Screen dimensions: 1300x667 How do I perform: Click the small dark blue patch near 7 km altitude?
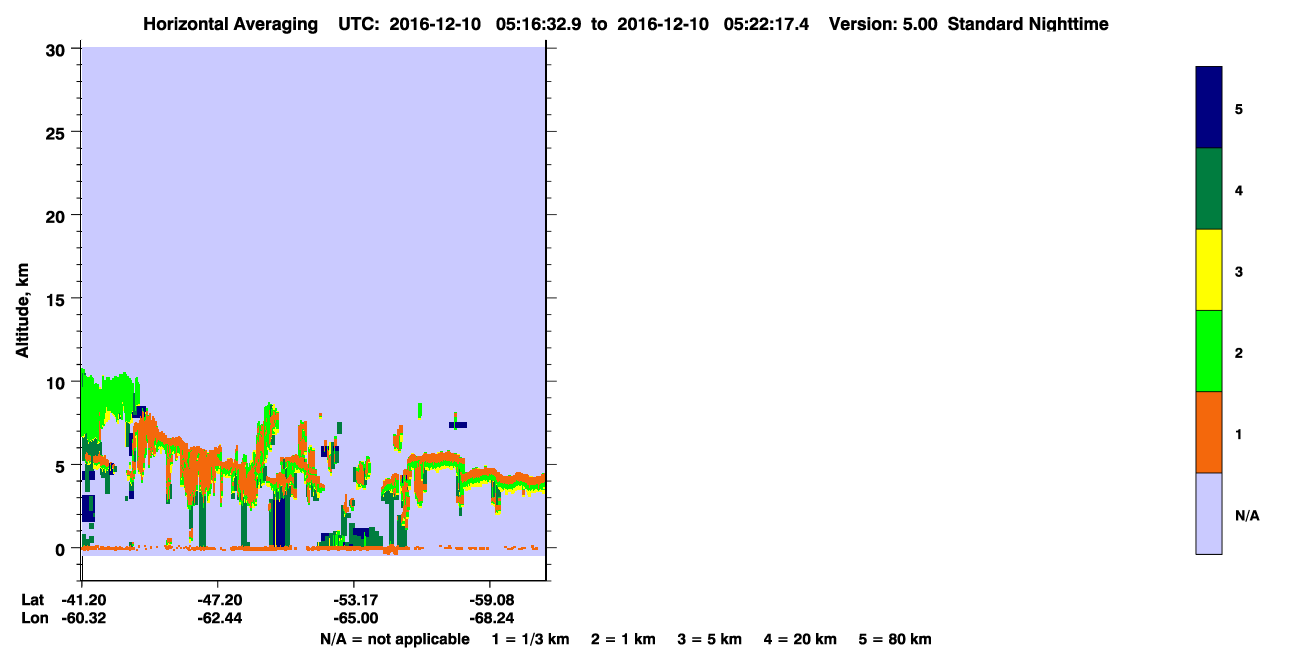pos(458,425)
